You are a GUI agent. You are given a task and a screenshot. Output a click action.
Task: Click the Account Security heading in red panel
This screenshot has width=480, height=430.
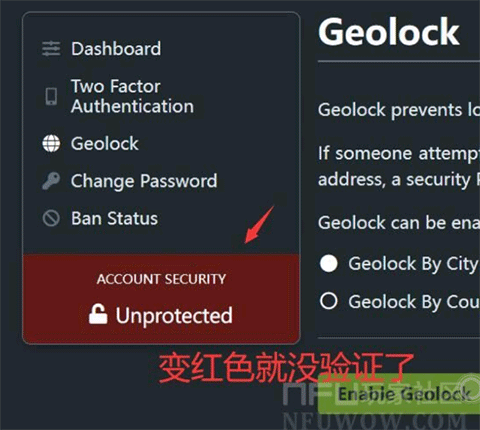(161, 279)
